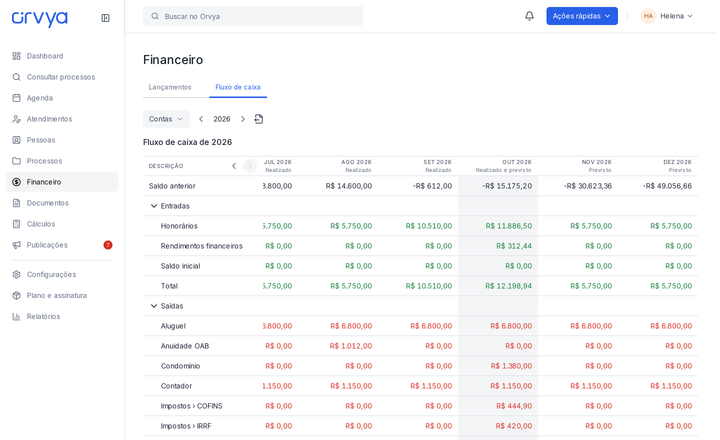Collapse the Entradas section

click(x=154, y=206)
